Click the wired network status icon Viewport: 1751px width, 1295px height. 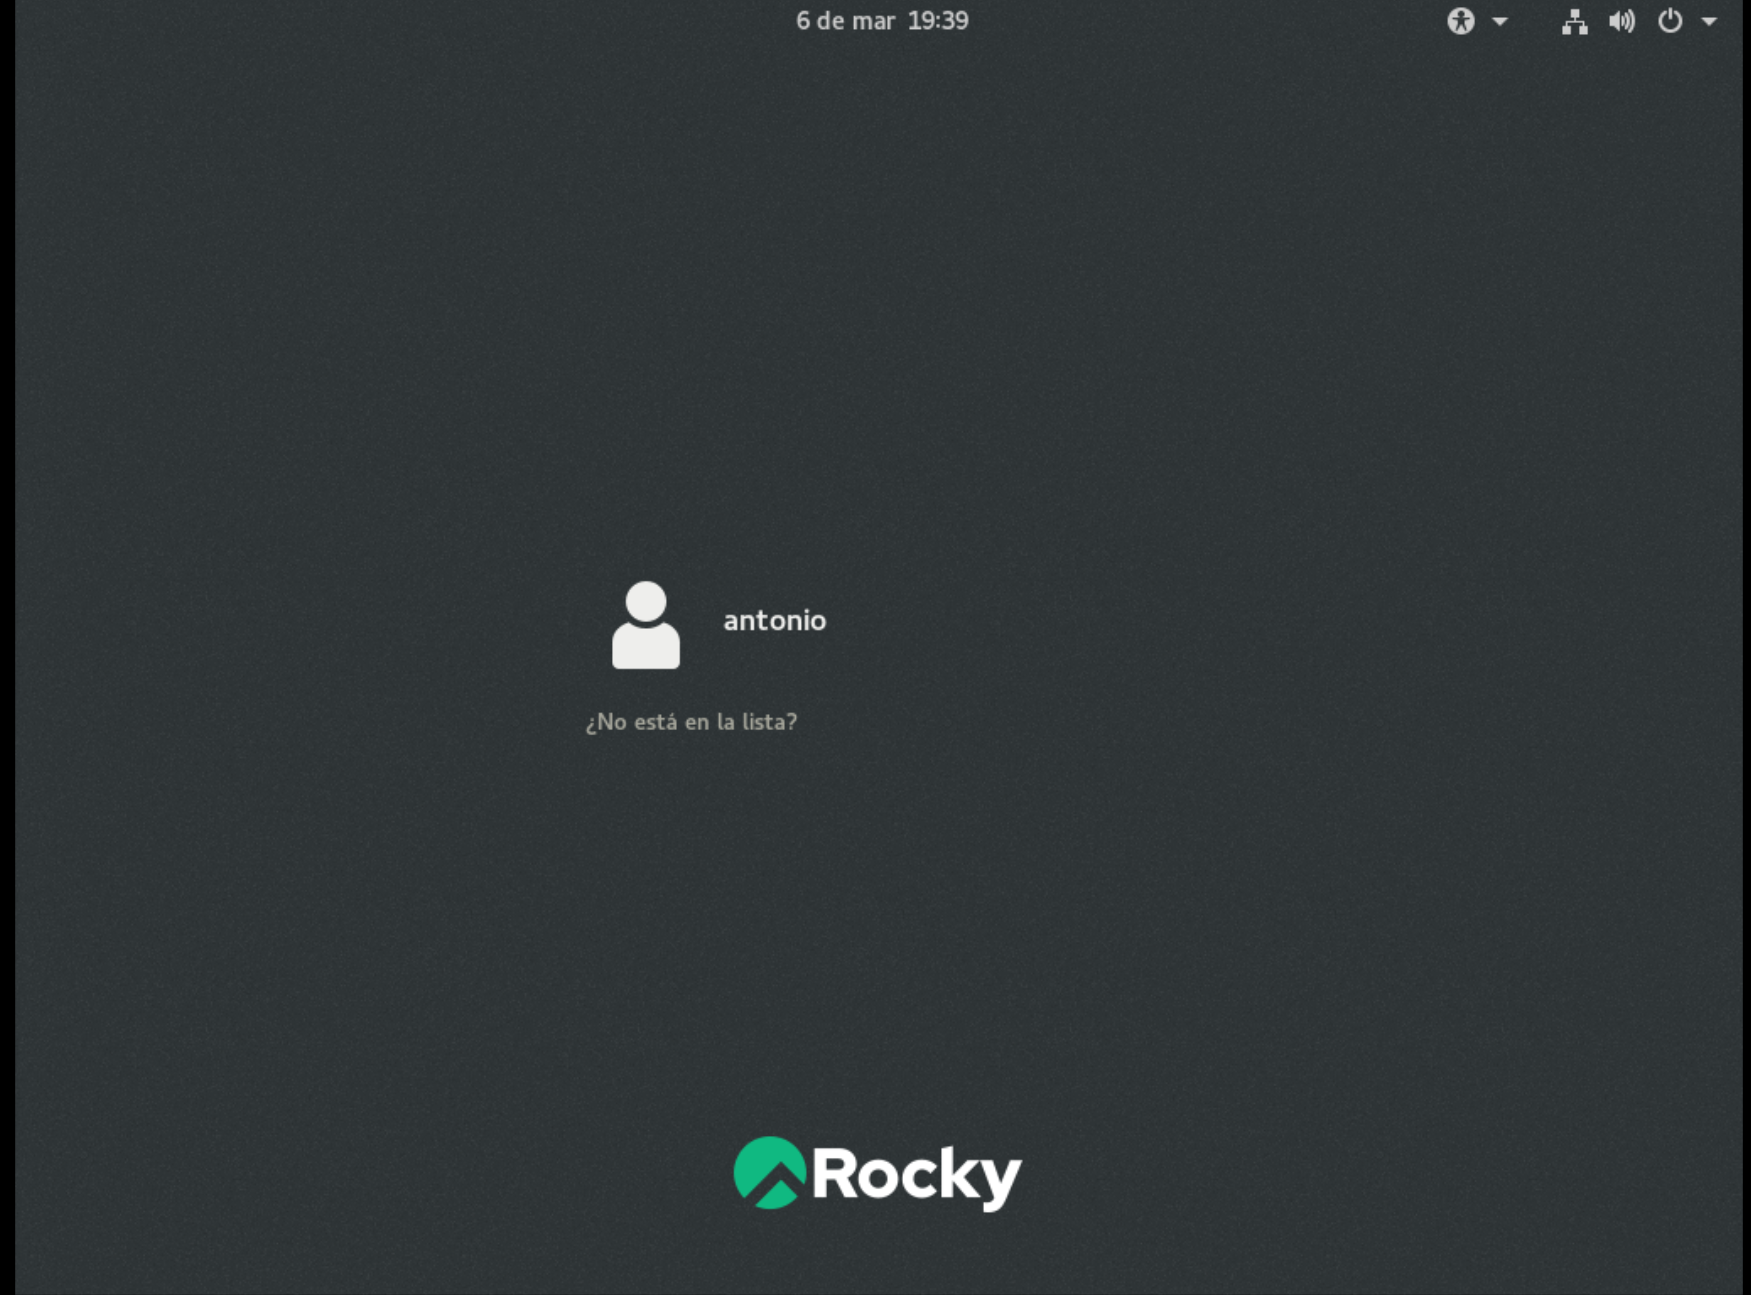[x=1574, y=21]
